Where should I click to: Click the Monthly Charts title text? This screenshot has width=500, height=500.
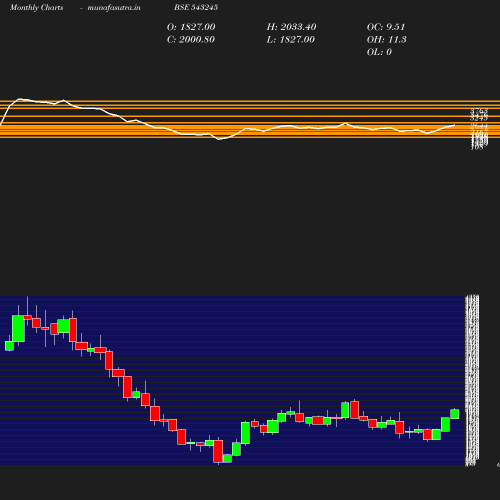[x=36, y=7]
